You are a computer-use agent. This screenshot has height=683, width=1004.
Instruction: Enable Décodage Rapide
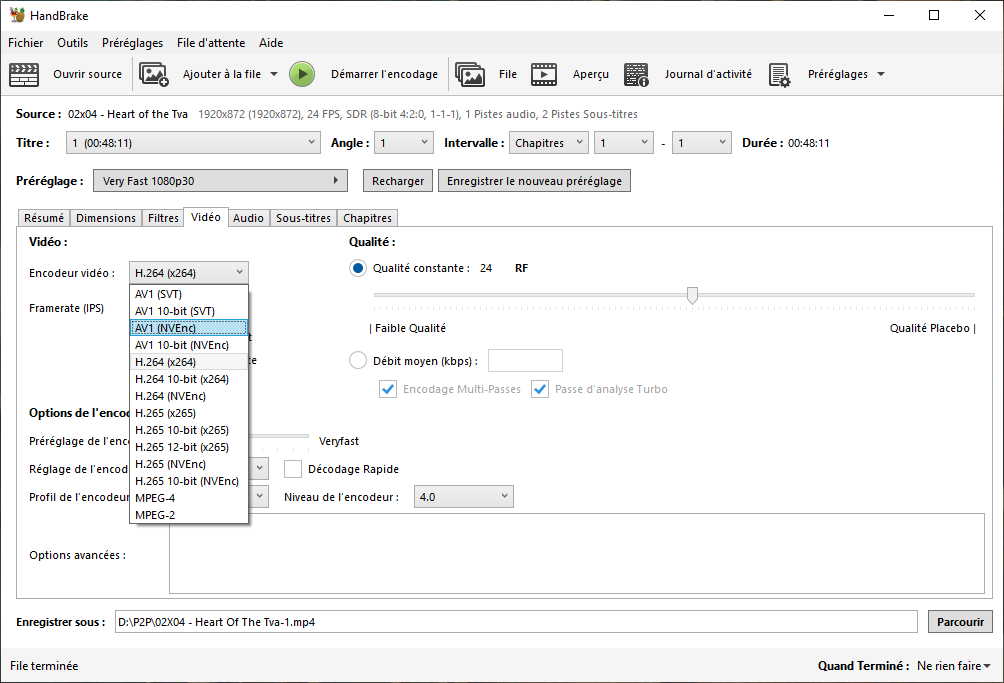click(x=294, y=468)
